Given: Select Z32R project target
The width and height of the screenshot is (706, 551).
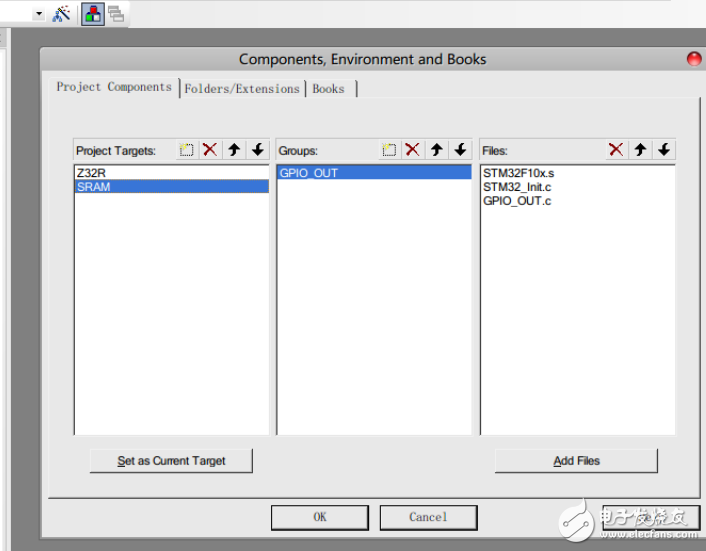Looking at the screenshot, I should (x=172, y=173).
